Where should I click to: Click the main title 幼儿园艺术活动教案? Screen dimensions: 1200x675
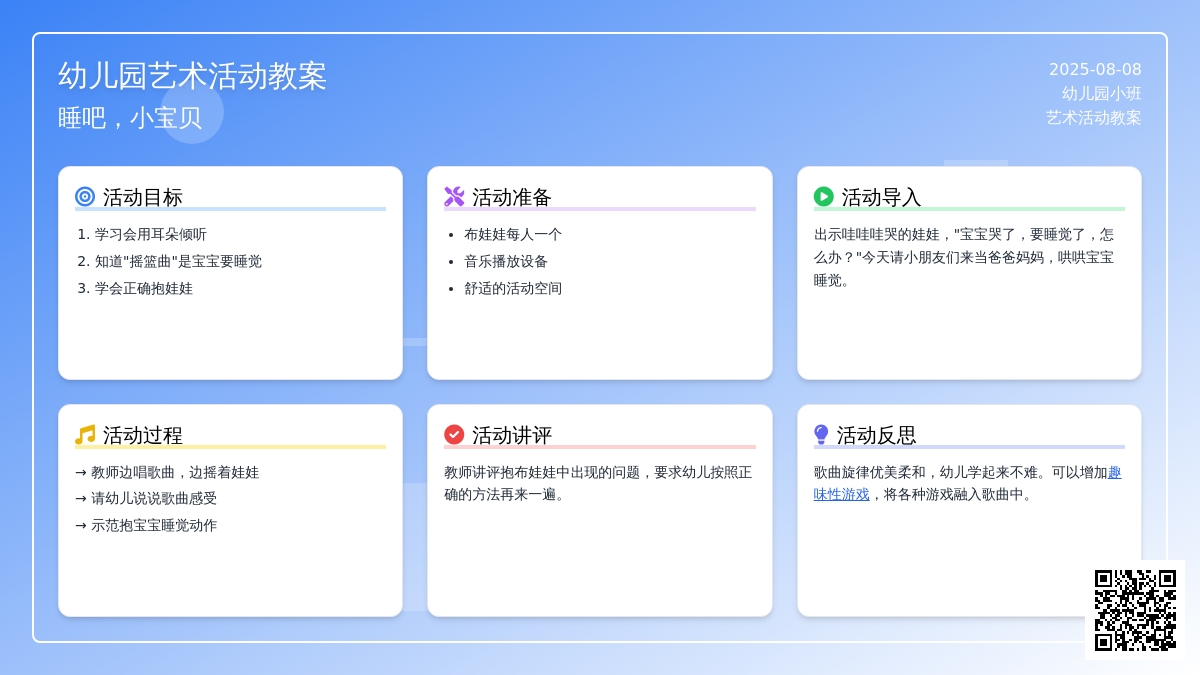(x=193, y=76)
